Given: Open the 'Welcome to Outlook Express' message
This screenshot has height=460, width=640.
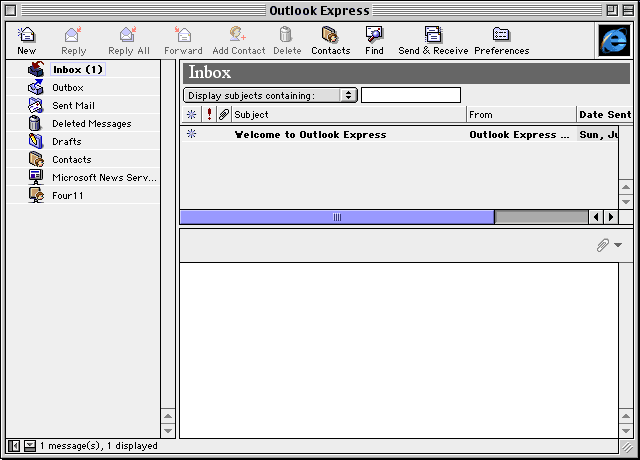Looking at the screenshot, I should pyautogui.click(x=310, y=134).
